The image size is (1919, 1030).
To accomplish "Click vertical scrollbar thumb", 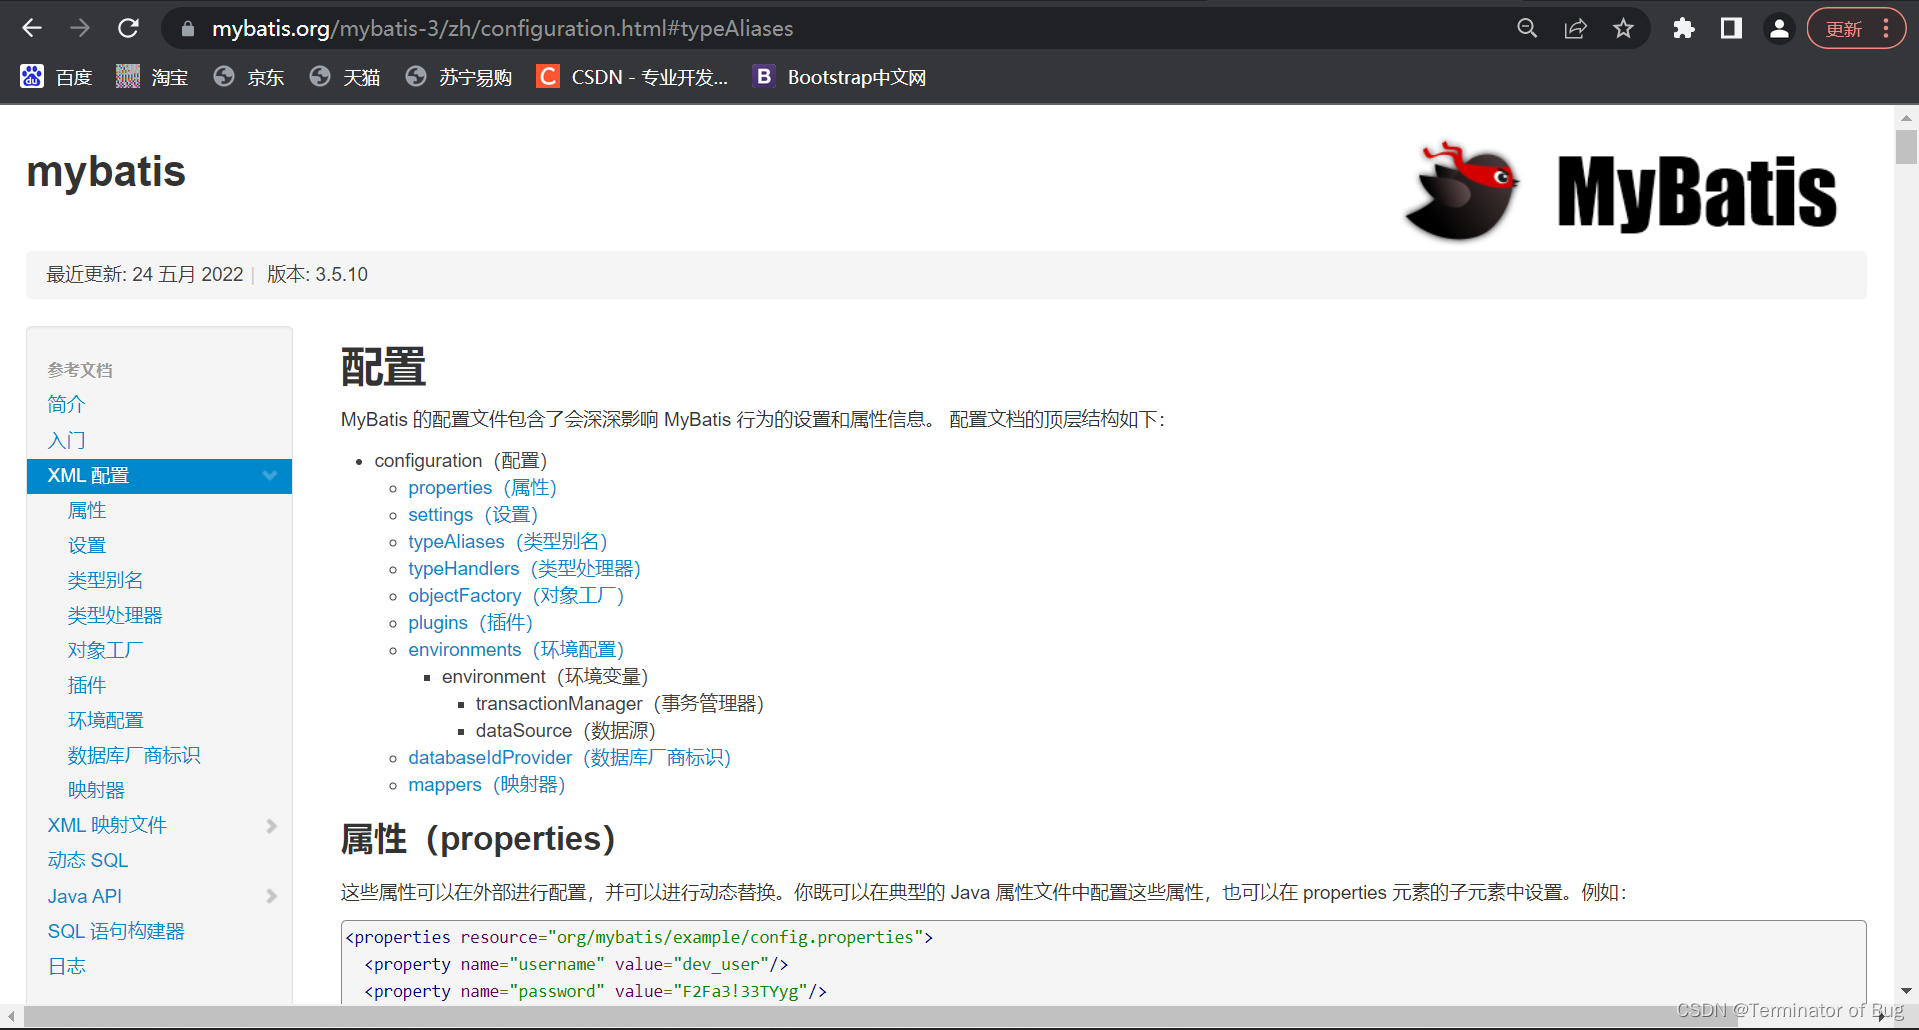I will (1906, 146).
